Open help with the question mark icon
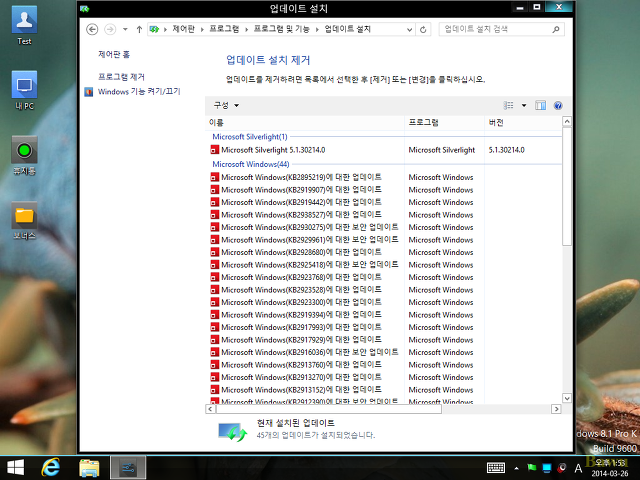640x480 pixels. [558, 106]
